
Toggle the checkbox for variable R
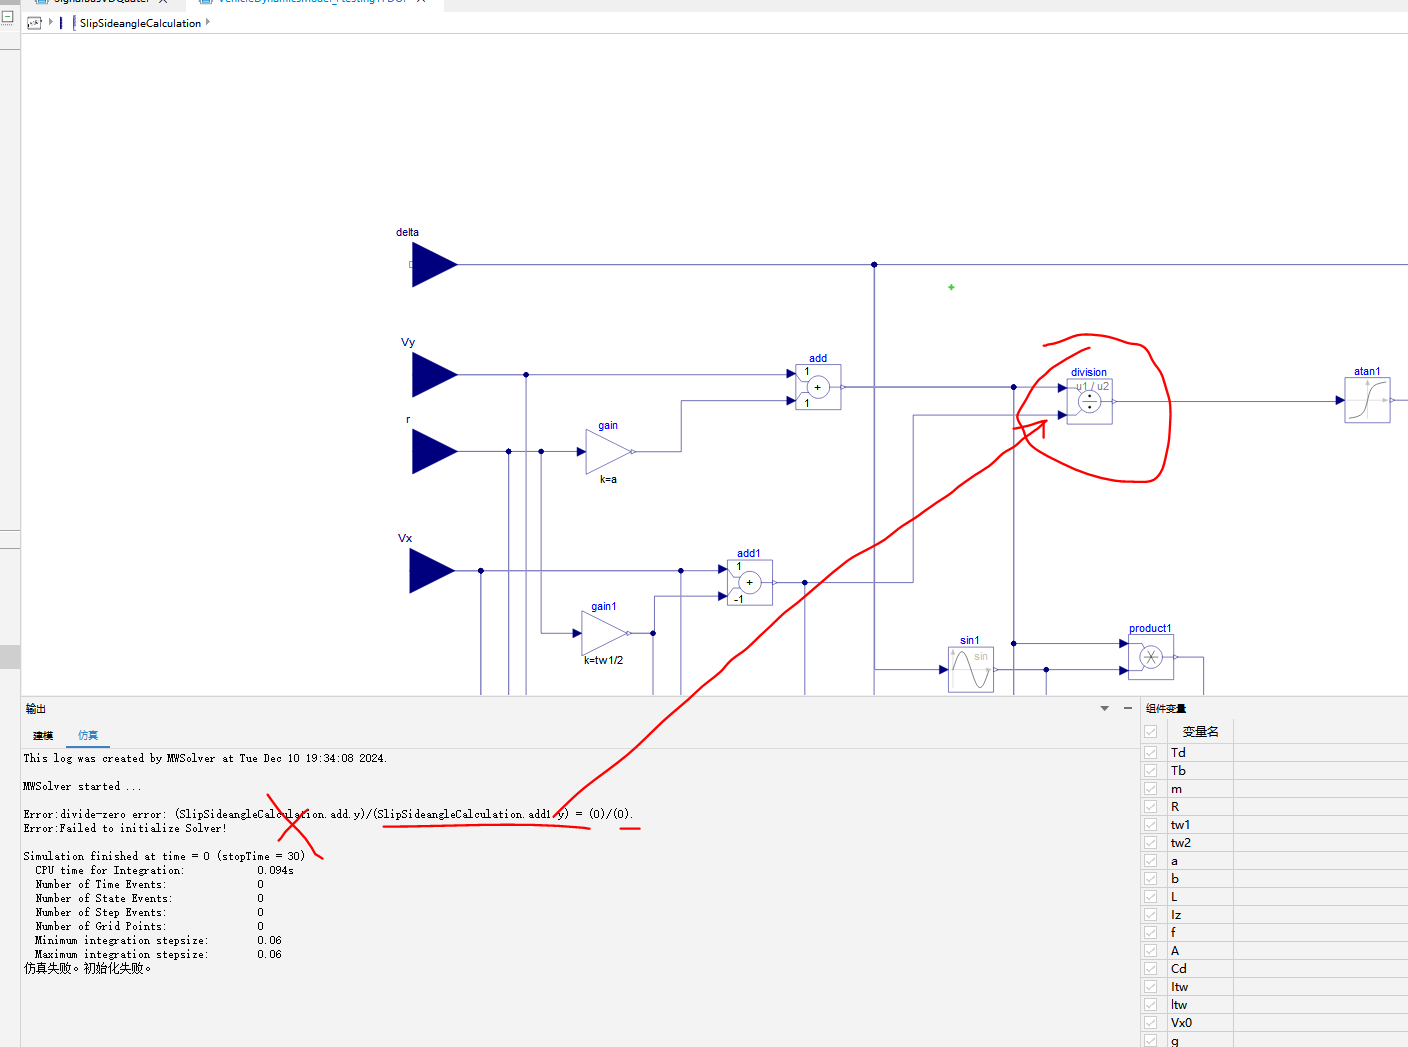click(x=1151, y=807)
